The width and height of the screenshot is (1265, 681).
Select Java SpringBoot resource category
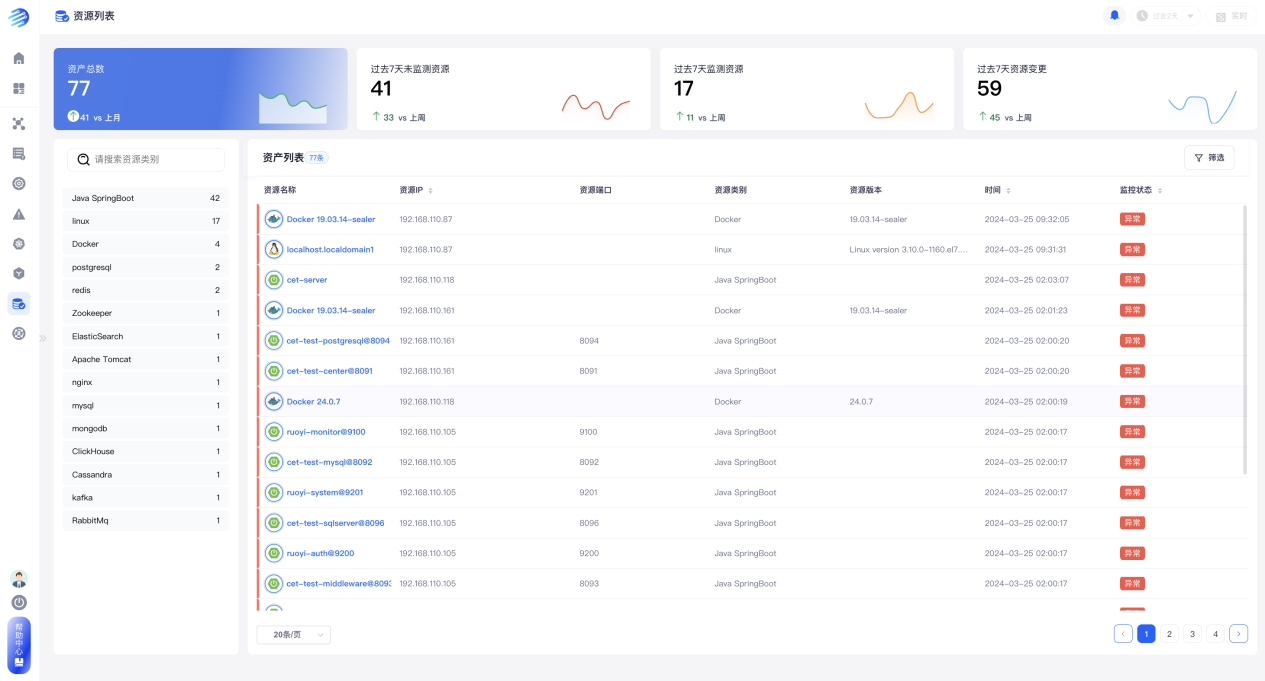(145, 198)
